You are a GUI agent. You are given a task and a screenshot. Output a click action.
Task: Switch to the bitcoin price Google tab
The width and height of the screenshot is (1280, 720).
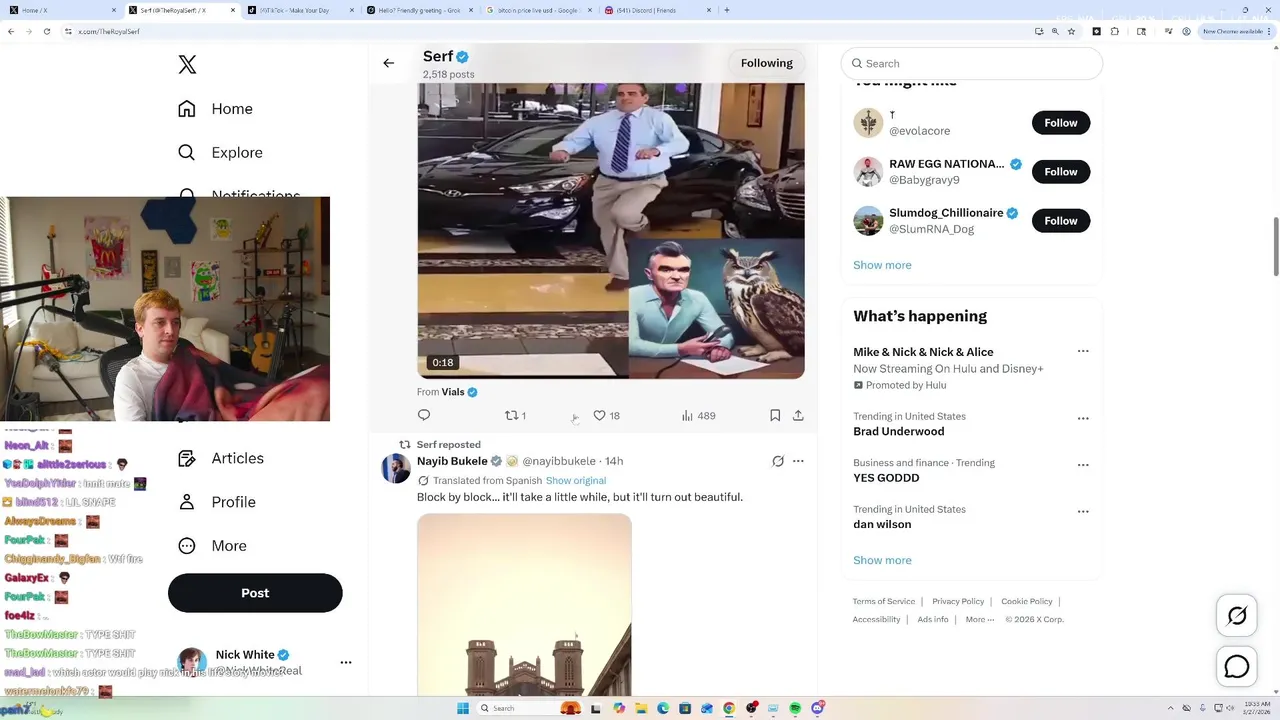tap(537, 10)
